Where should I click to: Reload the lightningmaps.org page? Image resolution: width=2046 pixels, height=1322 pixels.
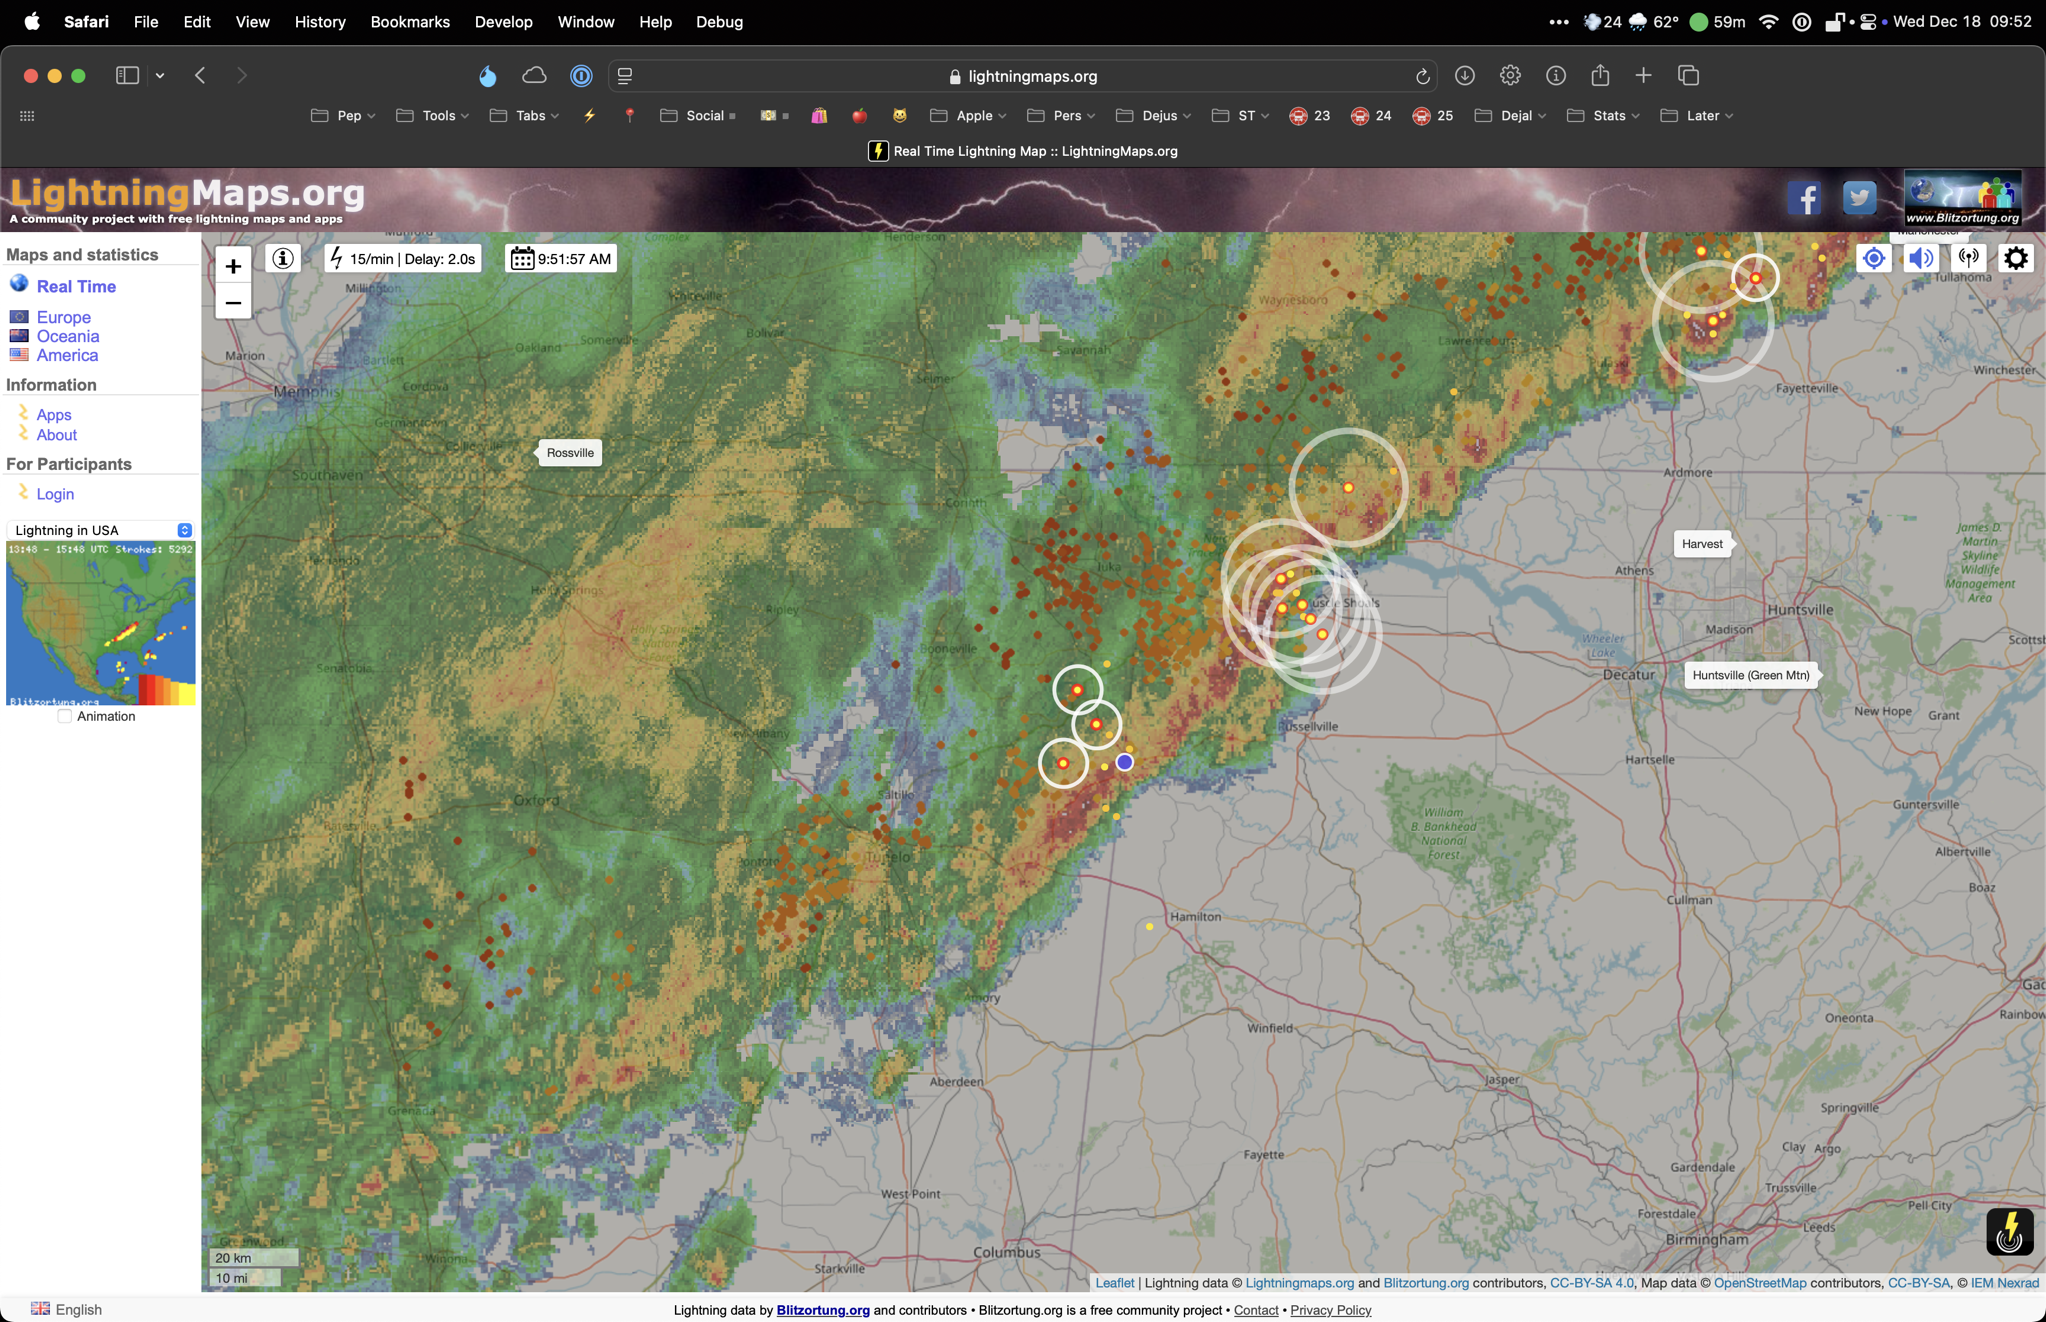(x=1423, y=76)
